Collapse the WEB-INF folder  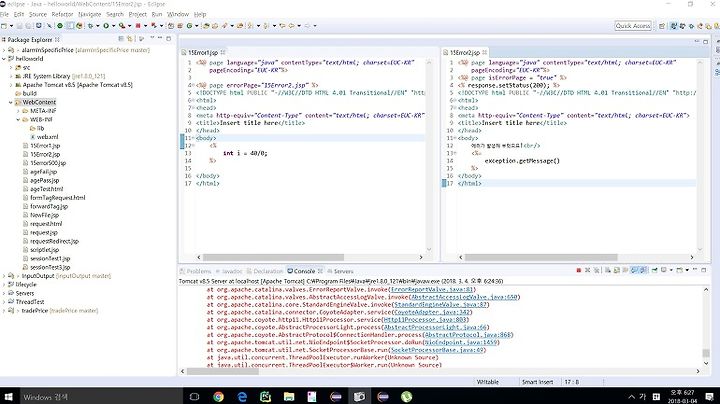18,120
